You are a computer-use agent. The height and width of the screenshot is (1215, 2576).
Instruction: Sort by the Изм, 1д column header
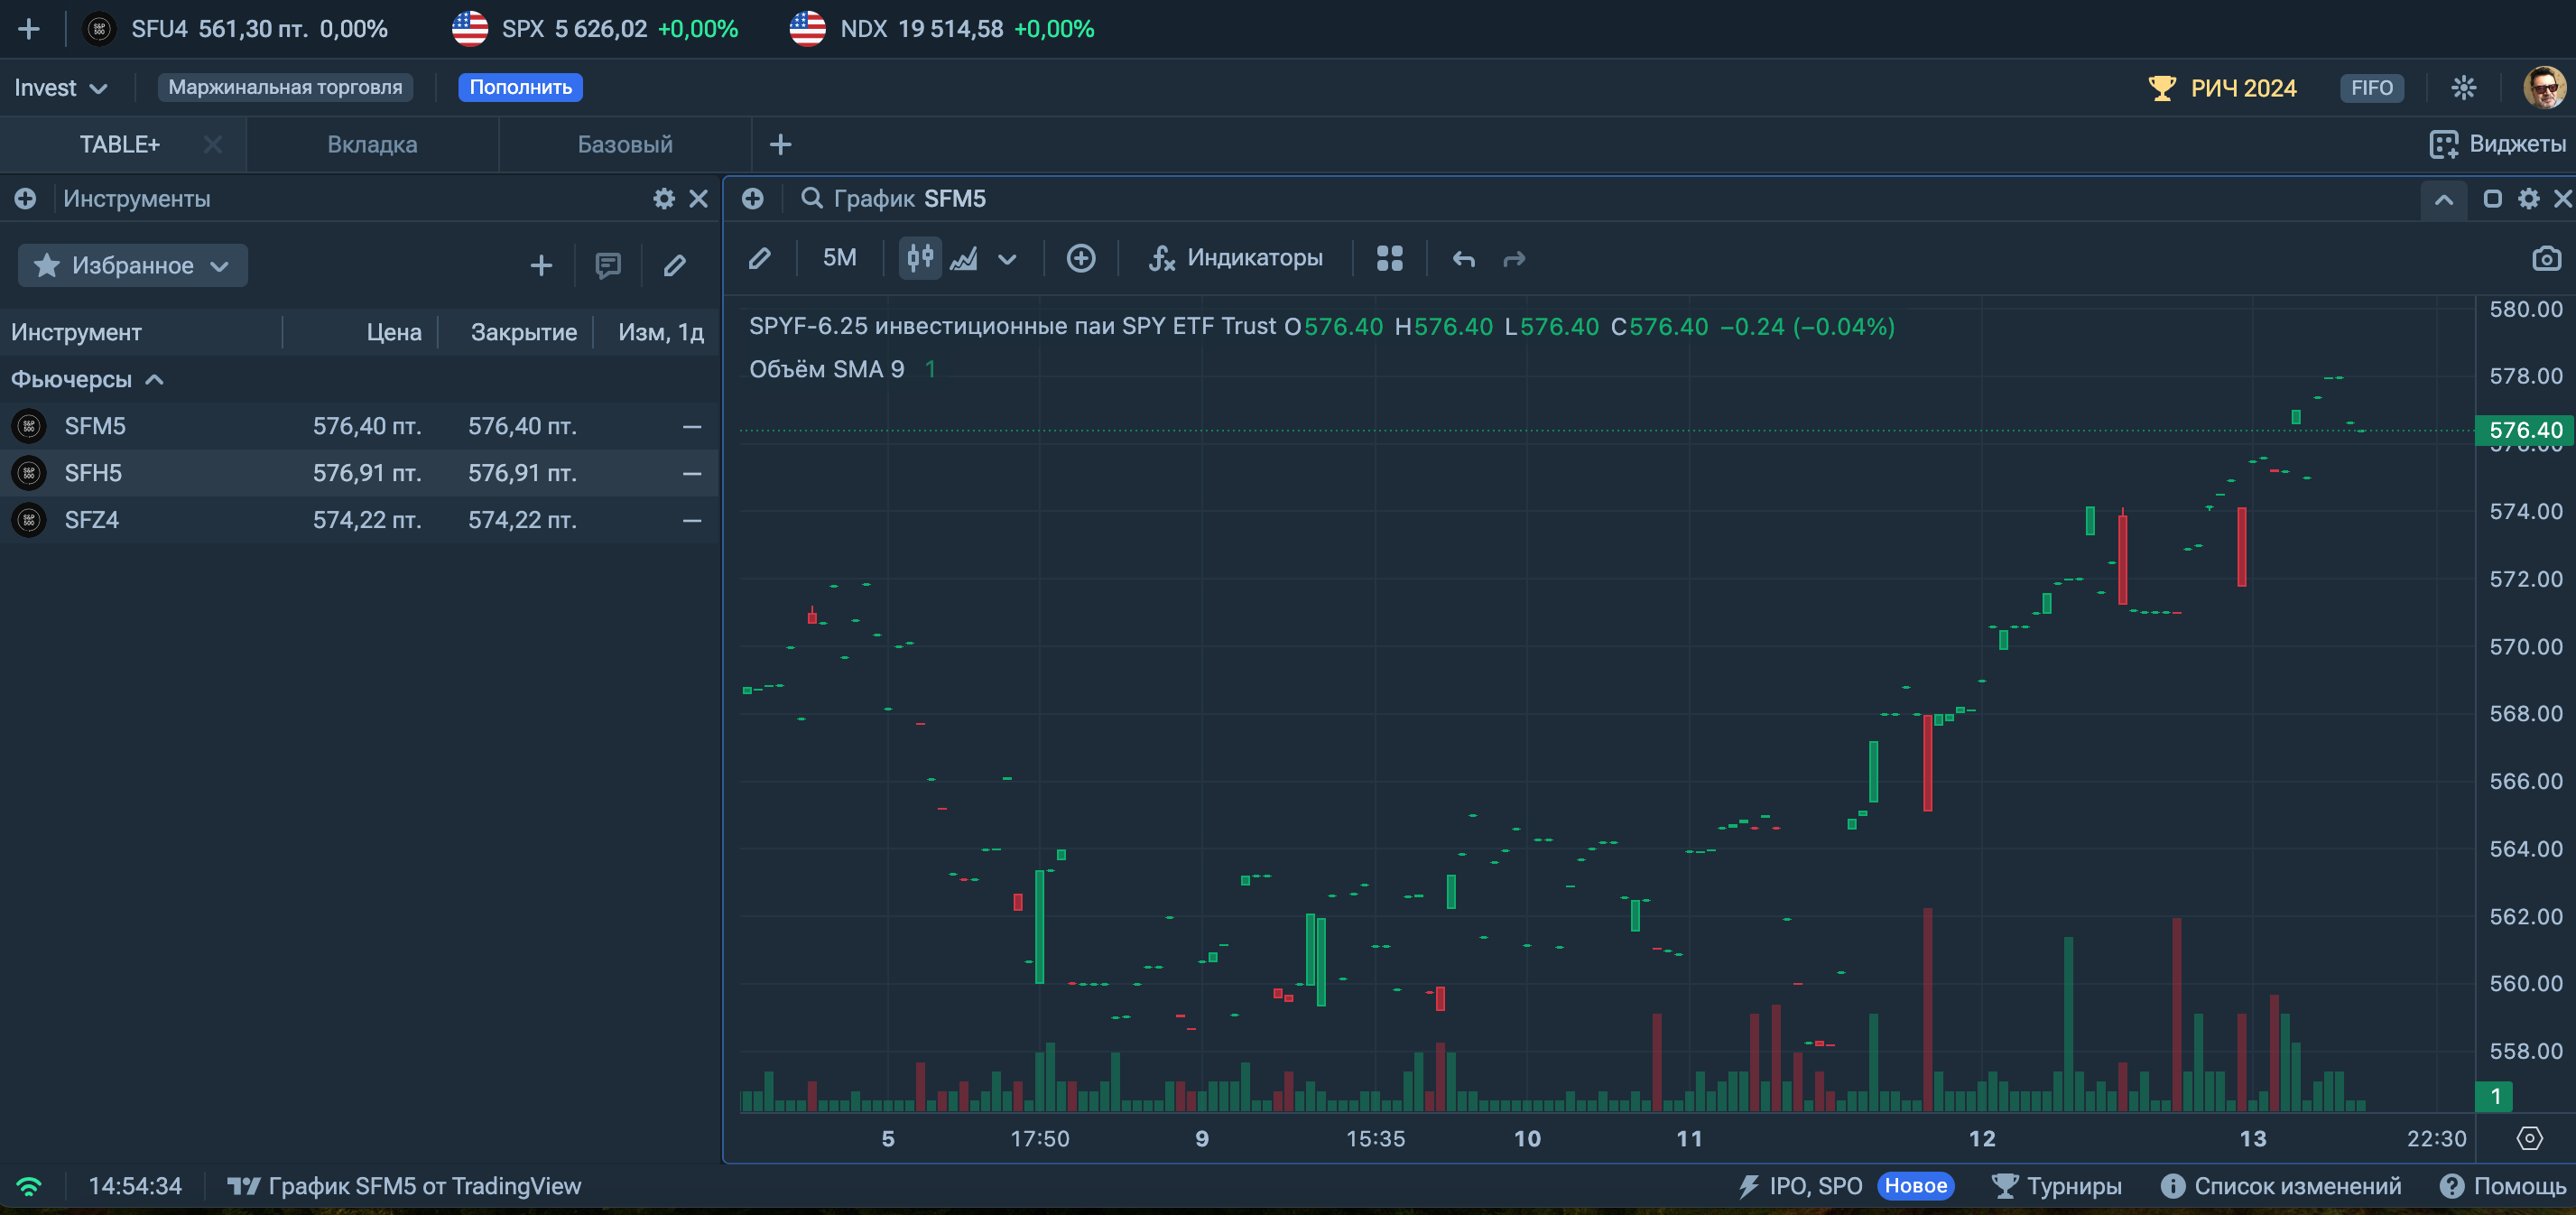(x=660, y=332)
